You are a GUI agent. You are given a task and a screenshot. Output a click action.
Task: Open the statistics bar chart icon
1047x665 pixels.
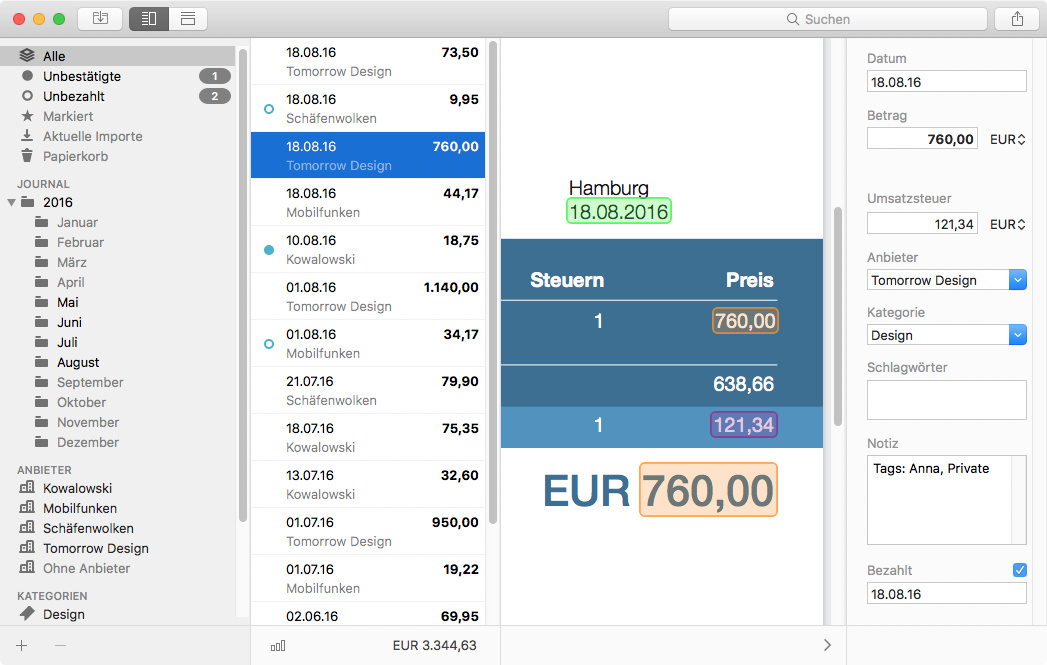(278, 646)
